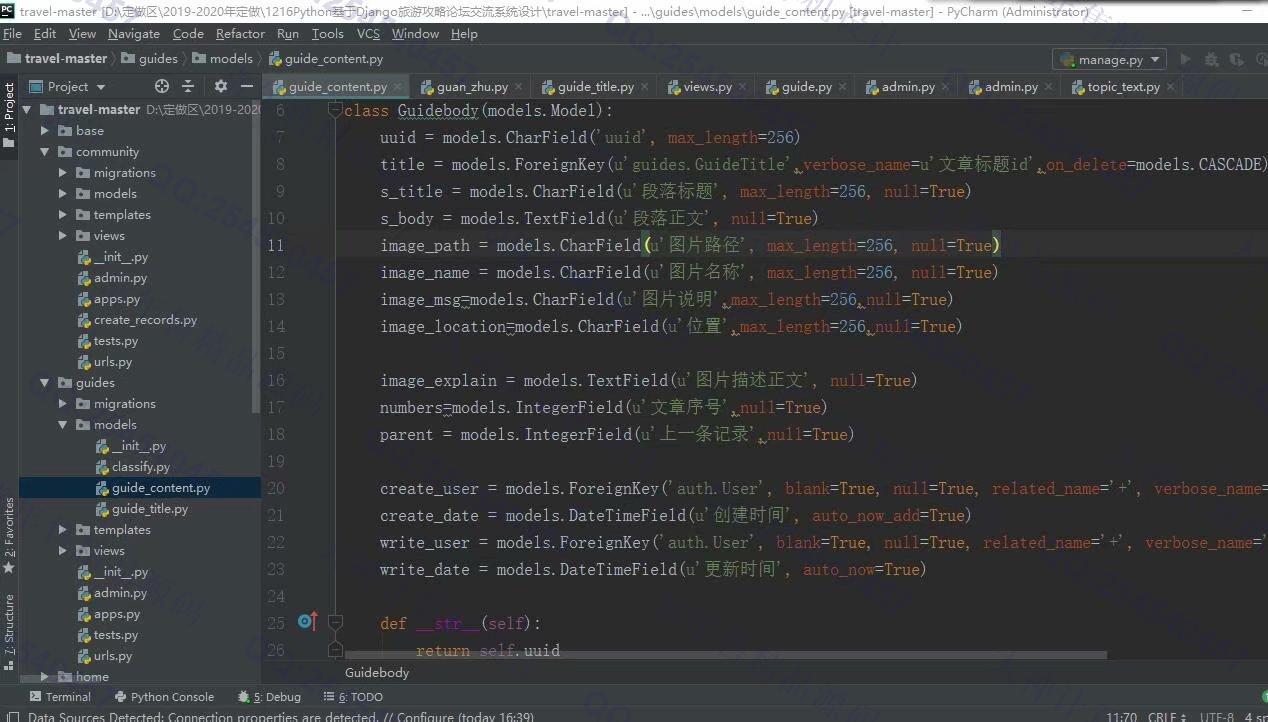1268x722 pixels.
Task: Open the Navigate menu
Action: [134, 33]
